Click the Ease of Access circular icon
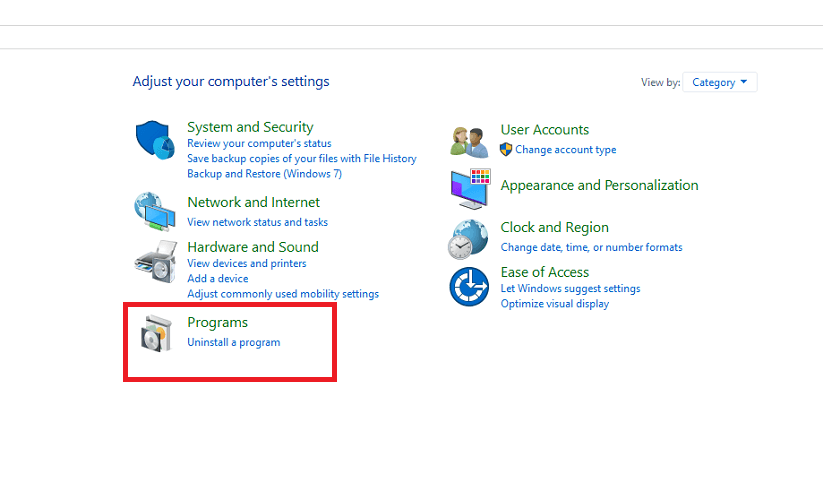Viewport: 823px width, 500px height. 469,286
